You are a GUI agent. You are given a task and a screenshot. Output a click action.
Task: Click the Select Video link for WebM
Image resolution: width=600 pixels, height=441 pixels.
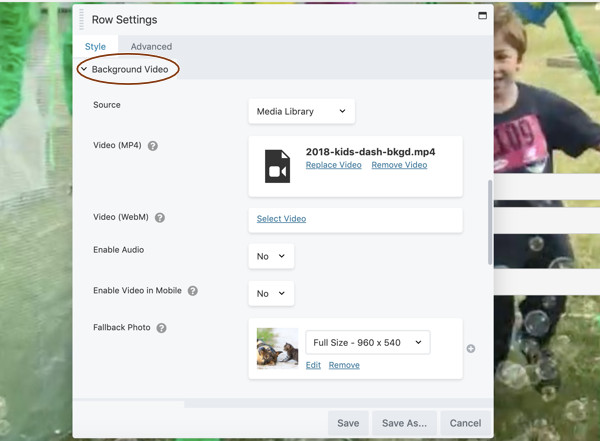(x=281, y=219)
